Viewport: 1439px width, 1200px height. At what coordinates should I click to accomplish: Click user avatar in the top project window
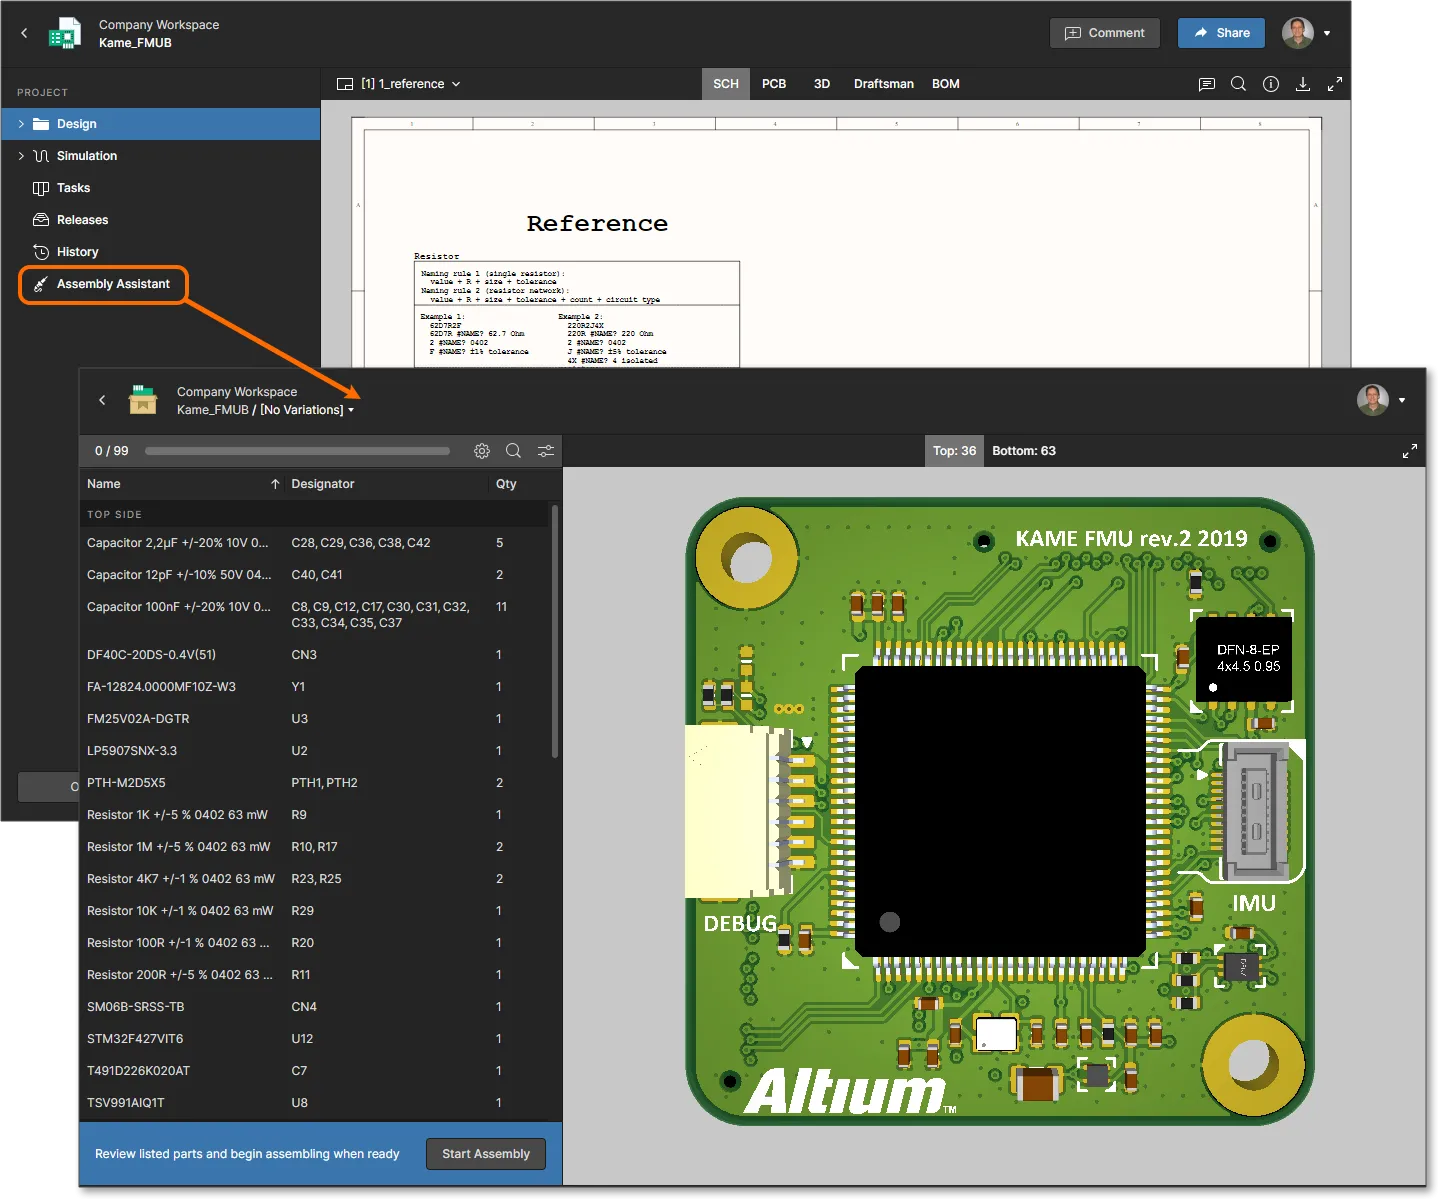pos(1298,33)
